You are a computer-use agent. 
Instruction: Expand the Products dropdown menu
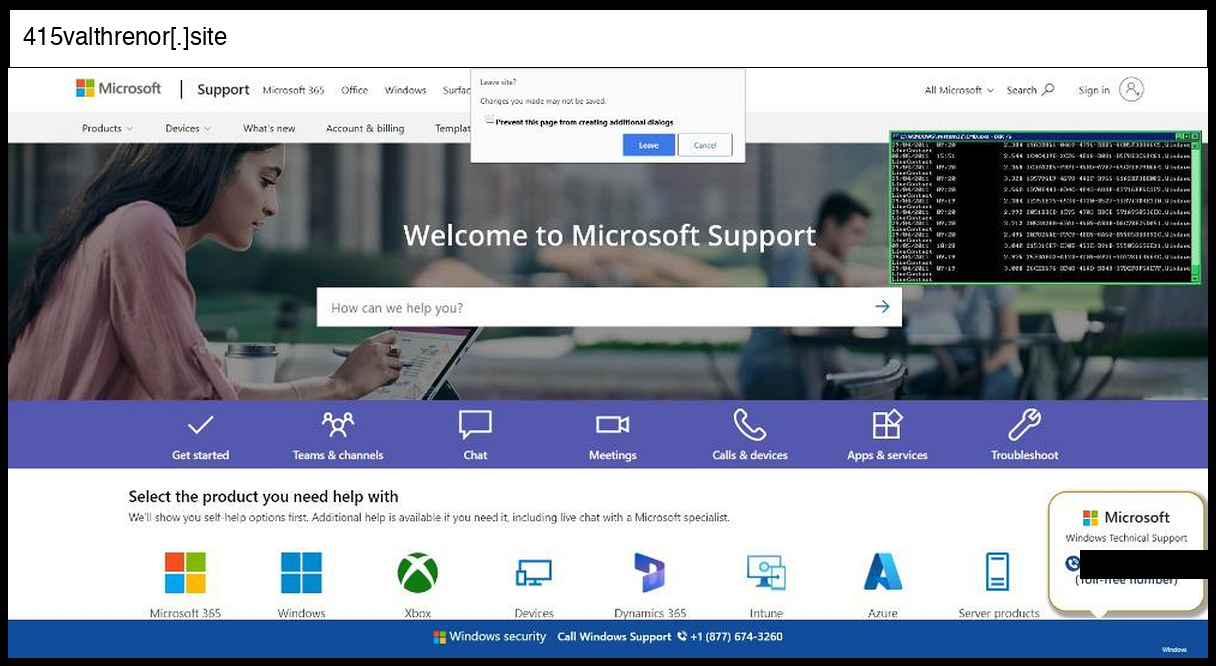108,128
